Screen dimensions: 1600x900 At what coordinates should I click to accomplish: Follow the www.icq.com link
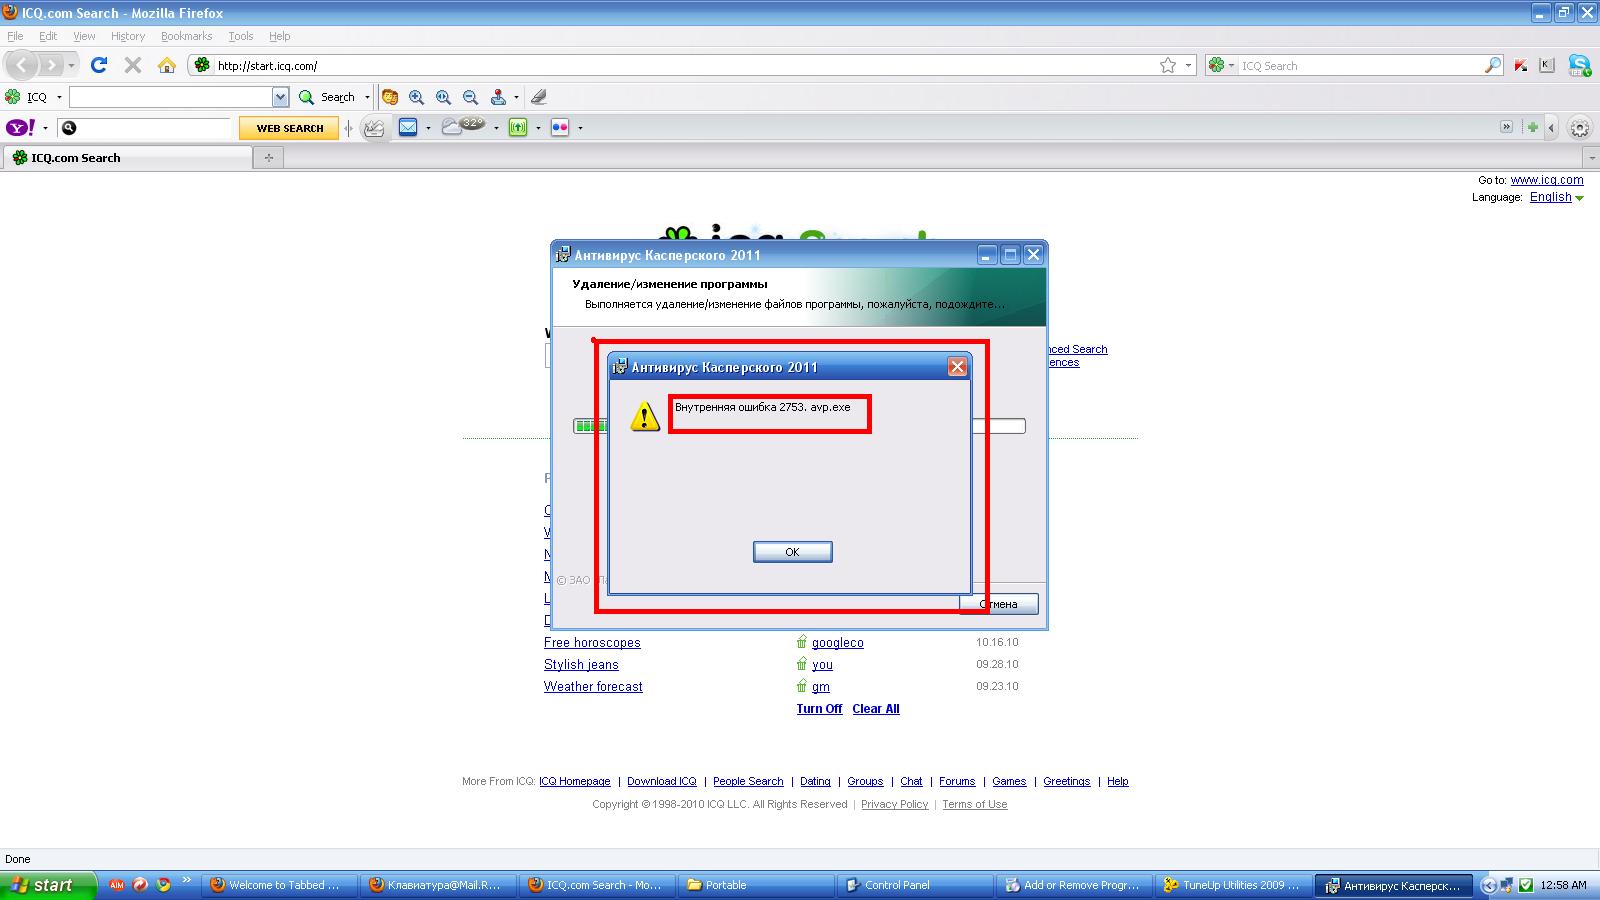coord(1547,180)
